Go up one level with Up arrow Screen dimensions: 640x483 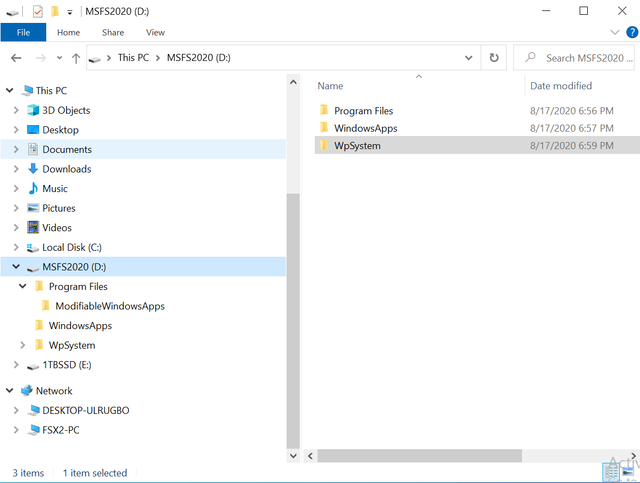click(x=76, y=58)
